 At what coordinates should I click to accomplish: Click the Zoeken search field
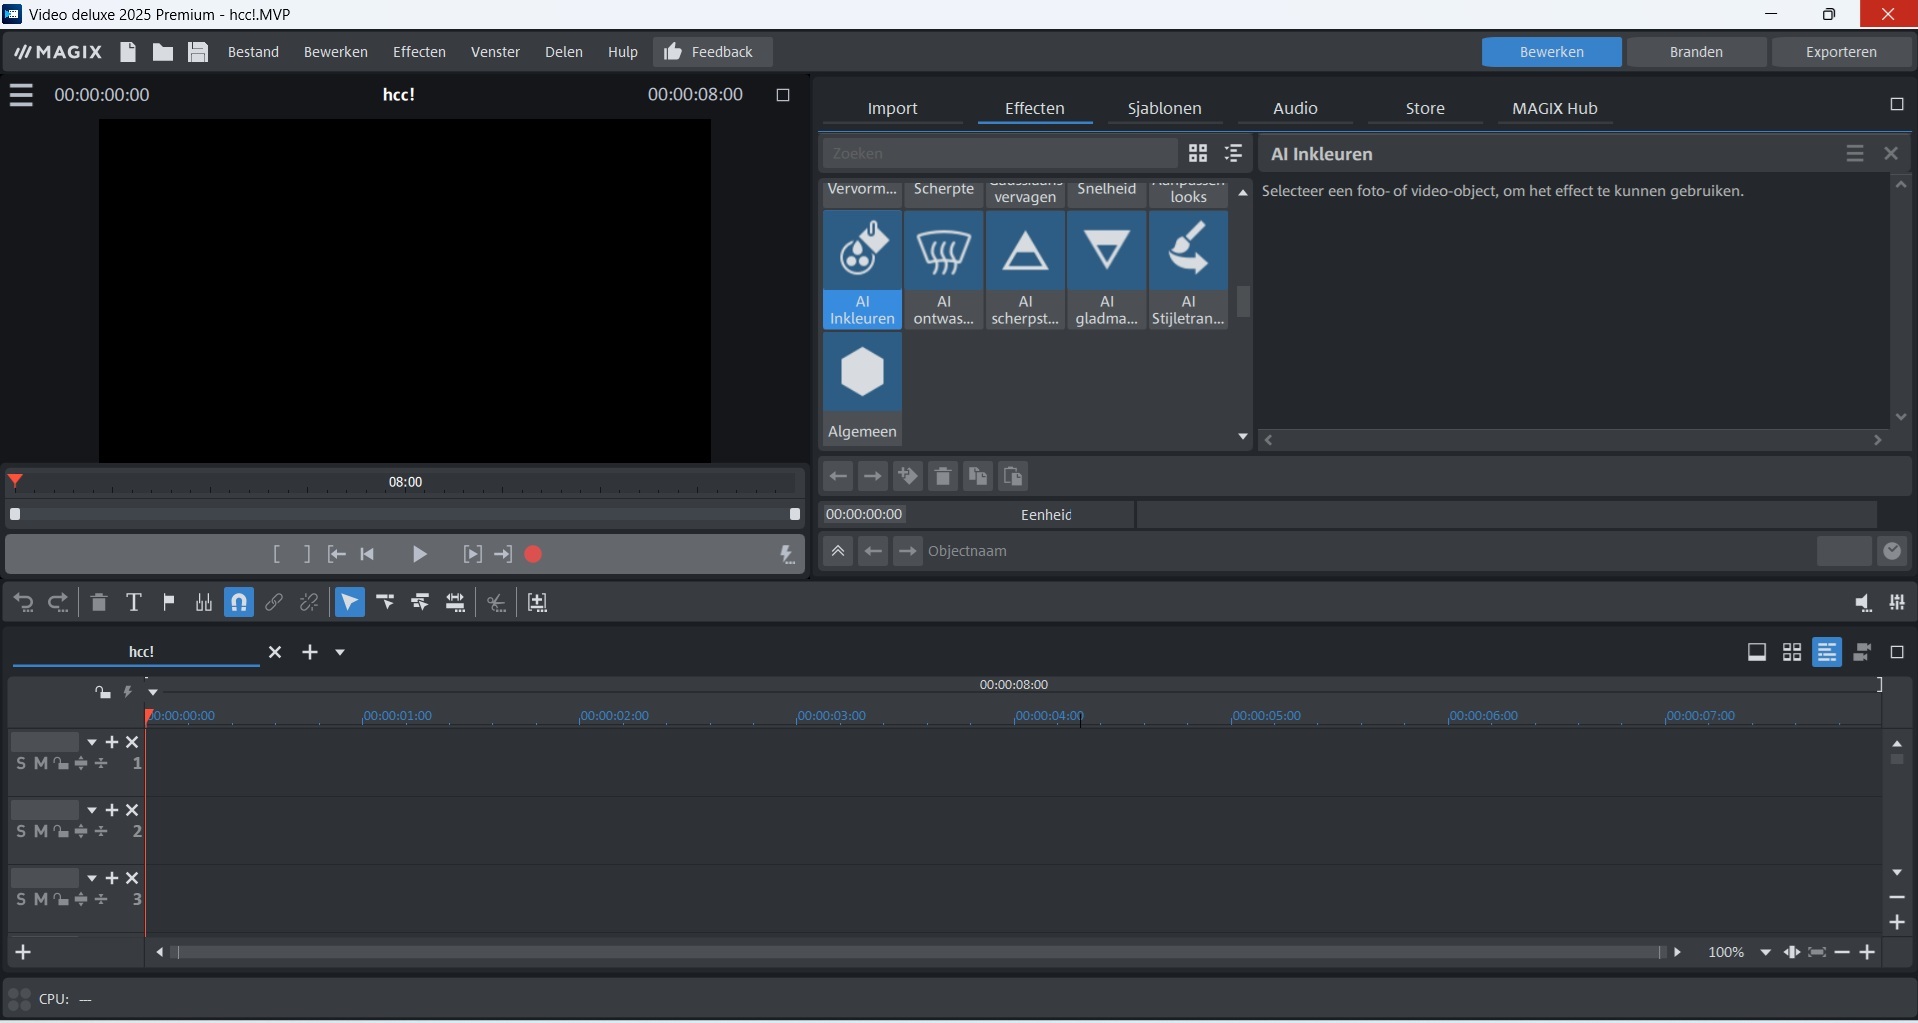[x=999, y=153]
